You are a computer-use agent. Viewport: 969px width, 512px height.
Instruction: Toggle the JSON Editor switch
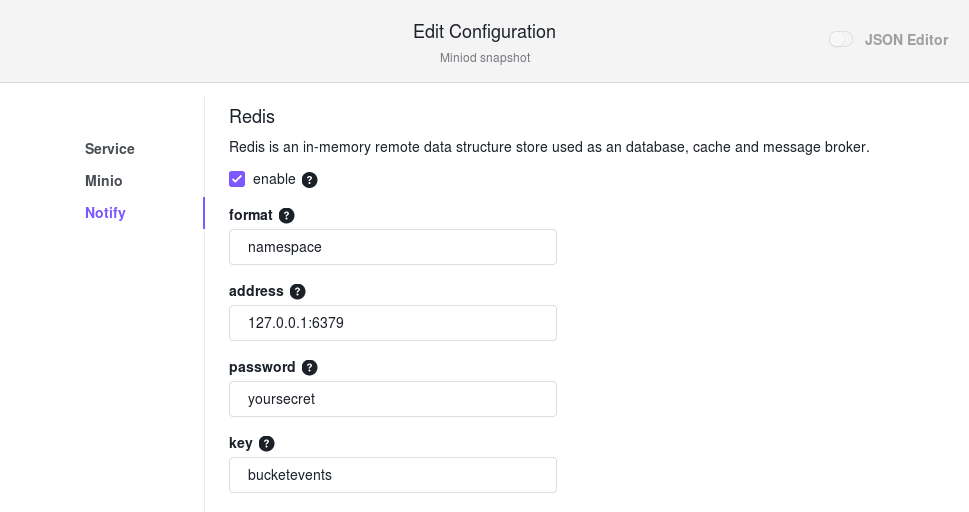click(x=840, y=40)
